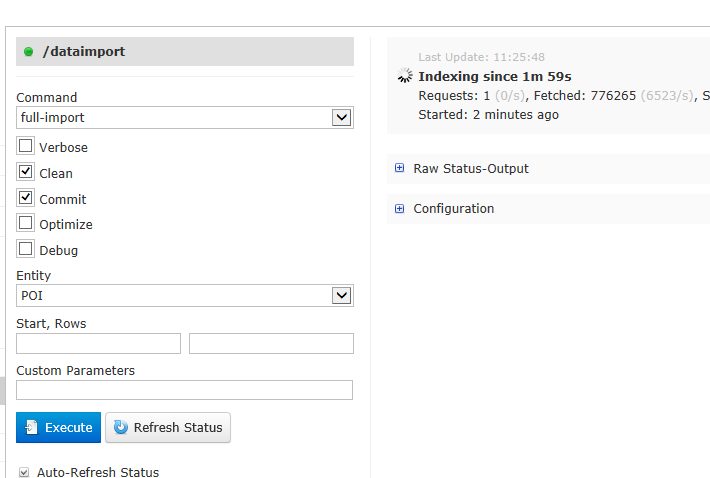Image resolution: width=710 pixels, height=478 pixels.
Task: Enable the Verbose checkbox
Action: [25, 146]
